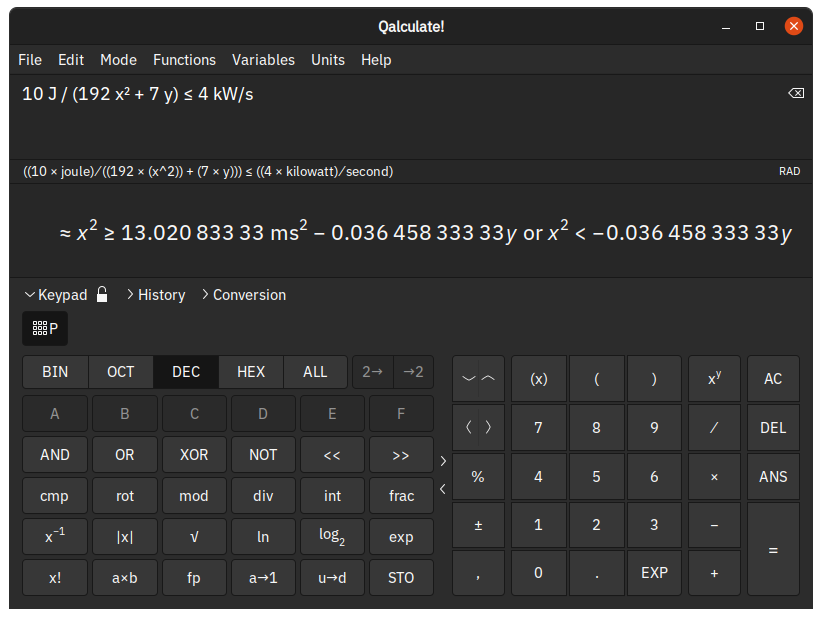Open the Help menu
822x618 pixels.
pyautogui.click(x=376, y=60)
